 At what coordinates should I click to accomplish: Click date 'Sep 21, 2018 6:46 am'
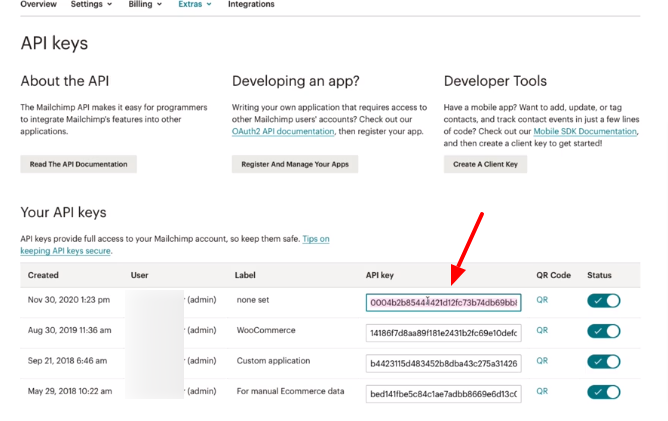point(67,361)
